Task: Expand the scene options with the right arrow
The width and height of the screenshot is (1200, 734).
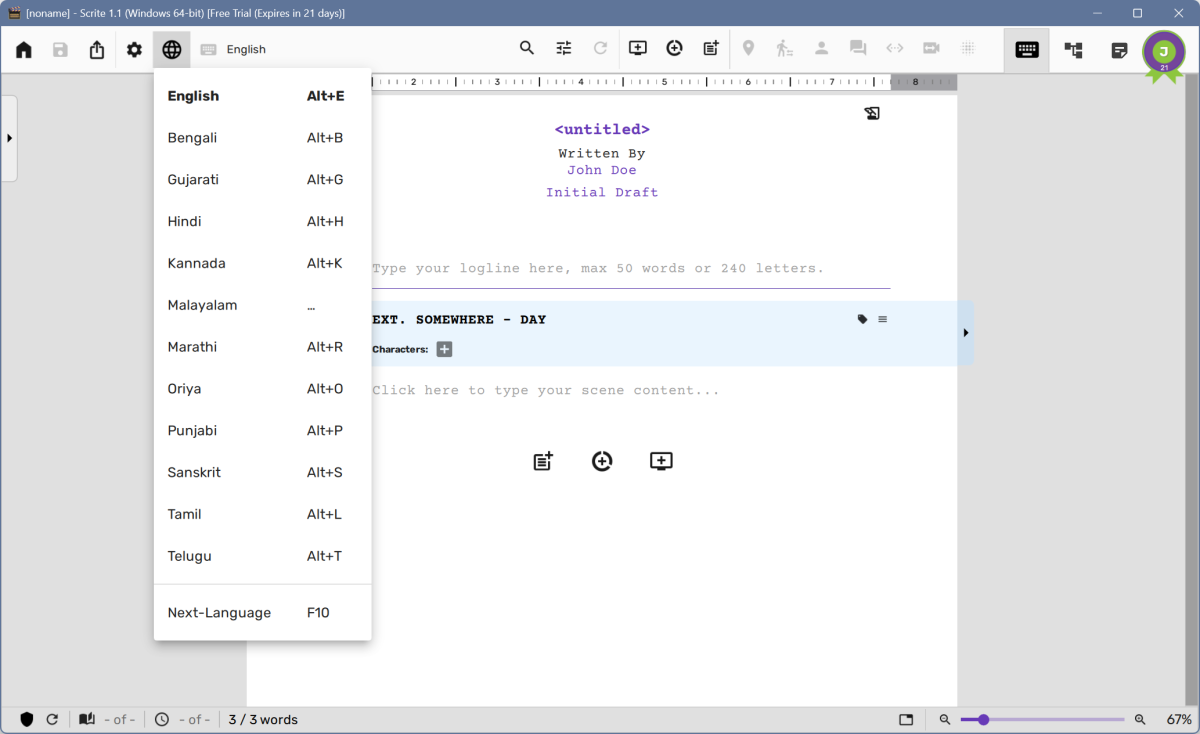Action: click(x=965, y=333)
